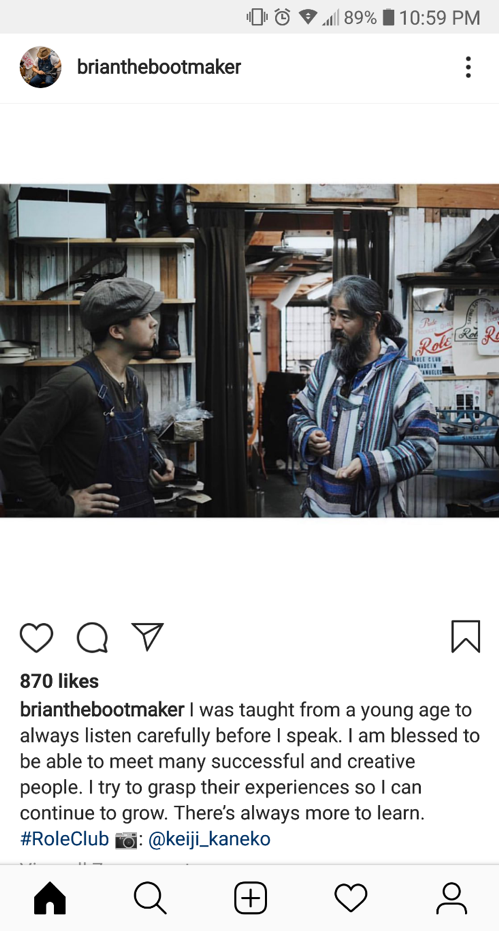Tap the alarm clock status icon
The height and width of the screenshot is (931, 499).
point(282,17)
